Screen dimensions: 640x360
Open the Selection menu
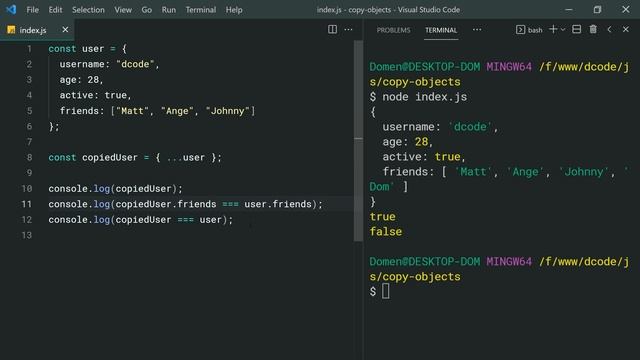point(88,9)
